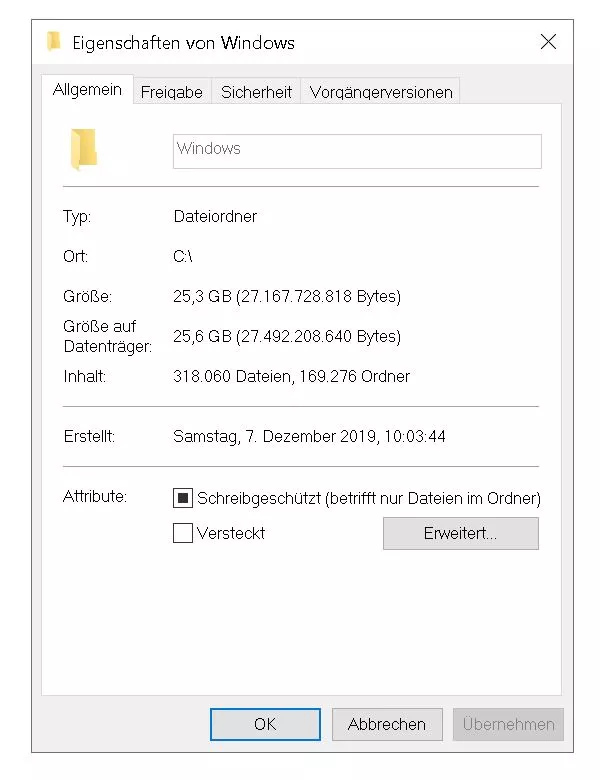Click the folder icon in the title bar
This screenshot has height=780, width=600.
point(54,41)
